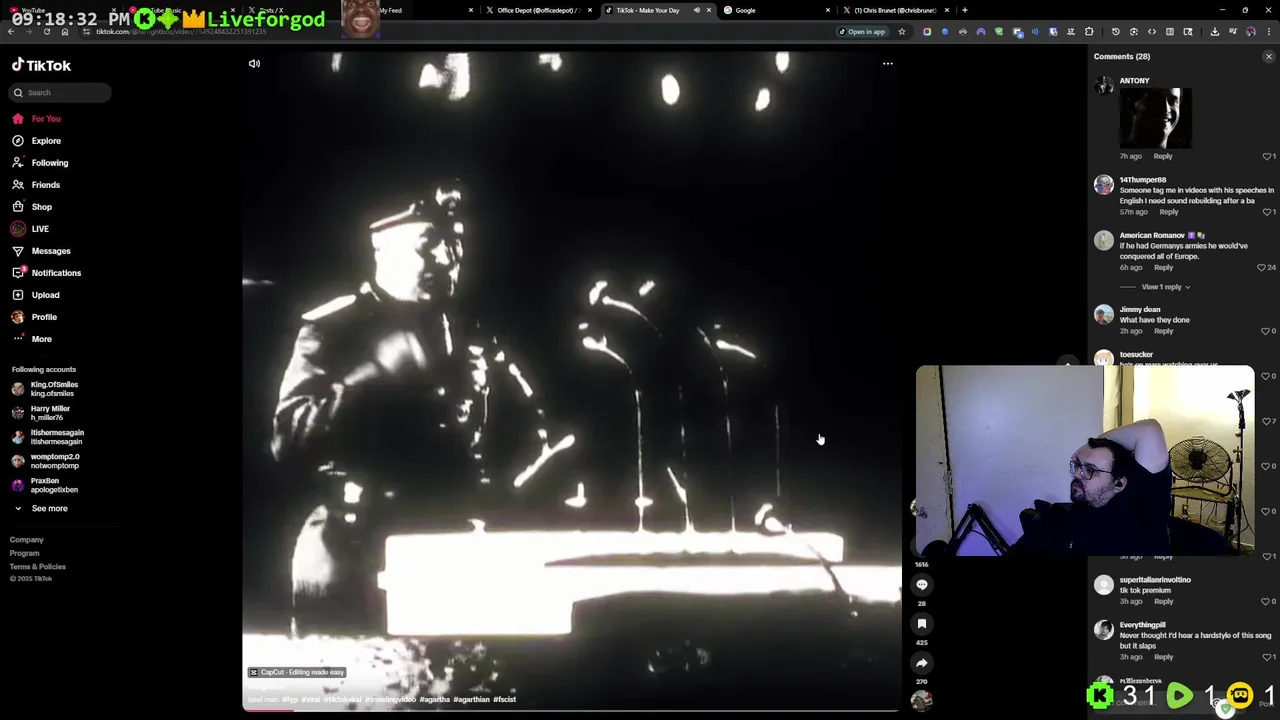Viewport: 1280px width, 720px height.
Task: Like ANTONY's comment
Action: tap(1267, 156)
